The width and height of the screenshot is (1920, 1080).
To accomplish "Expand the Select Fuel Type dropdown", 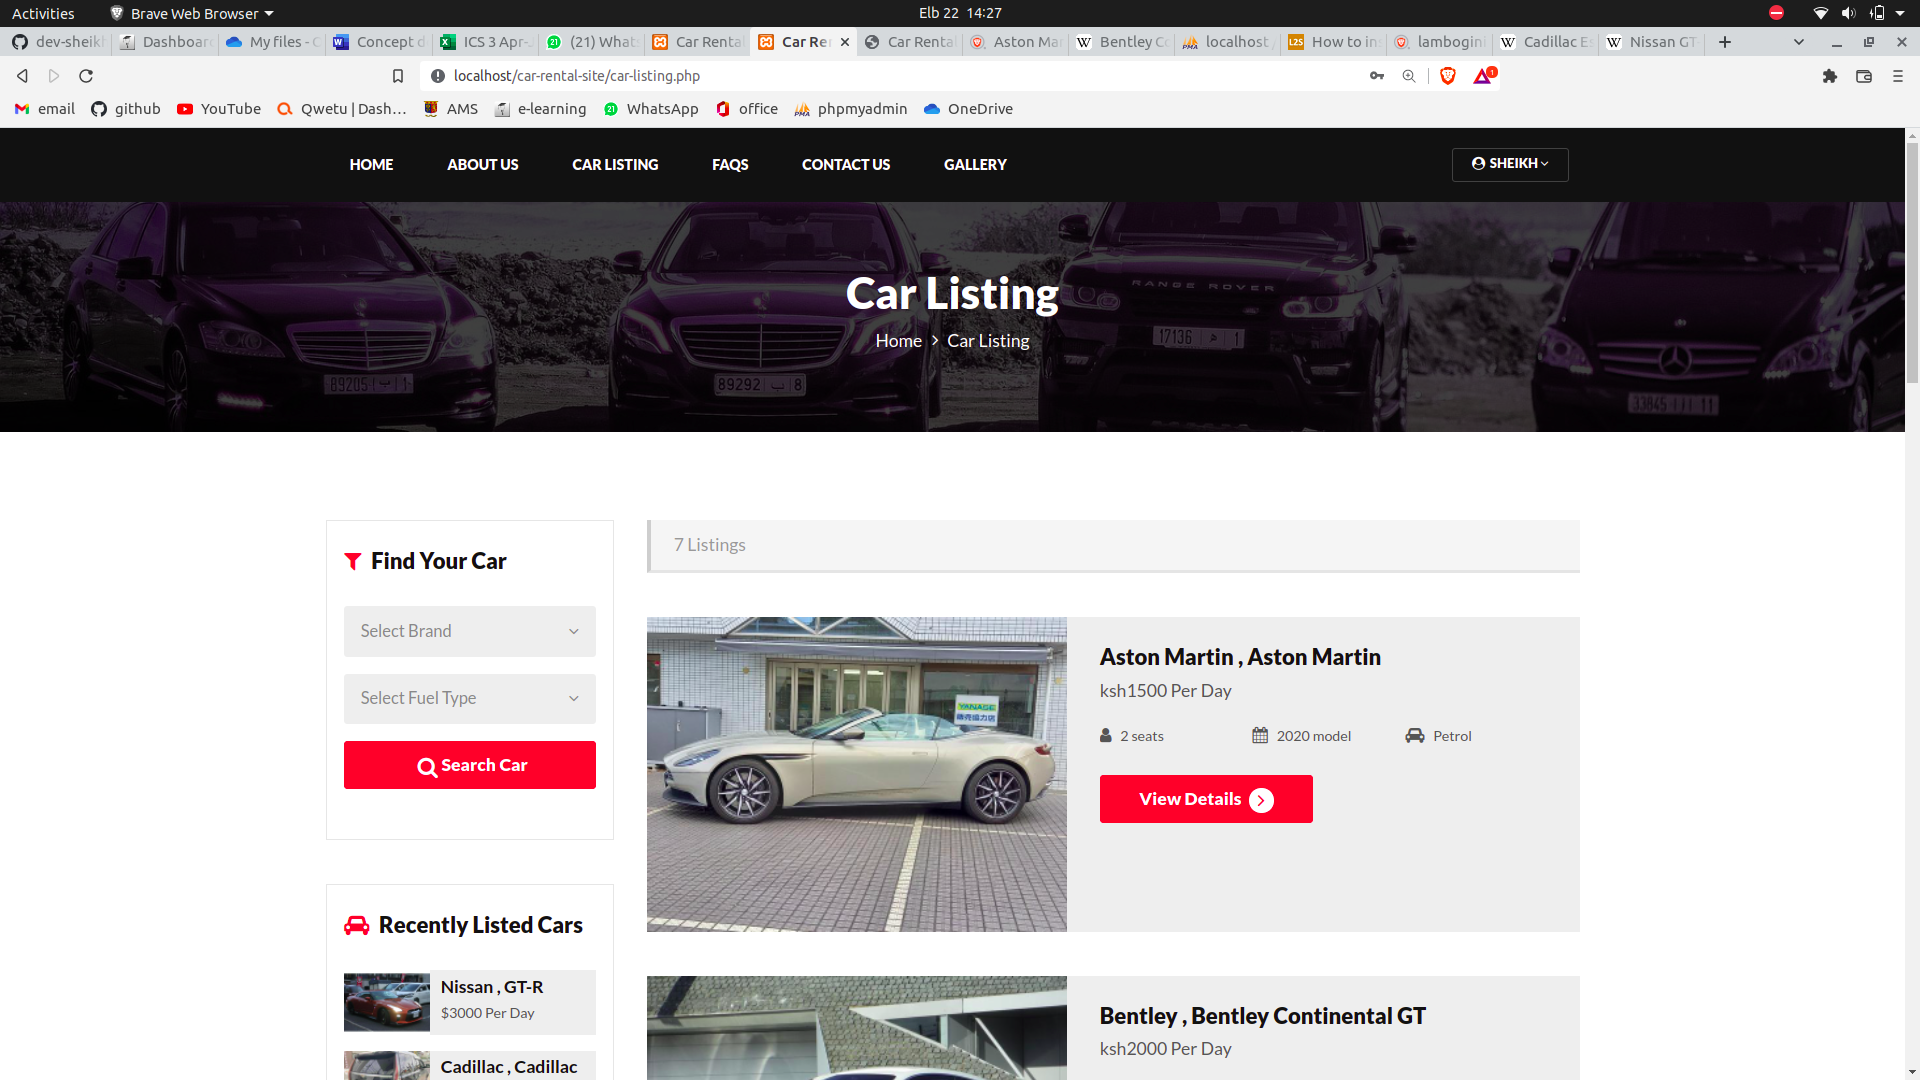I will click(x=469, y=698).
